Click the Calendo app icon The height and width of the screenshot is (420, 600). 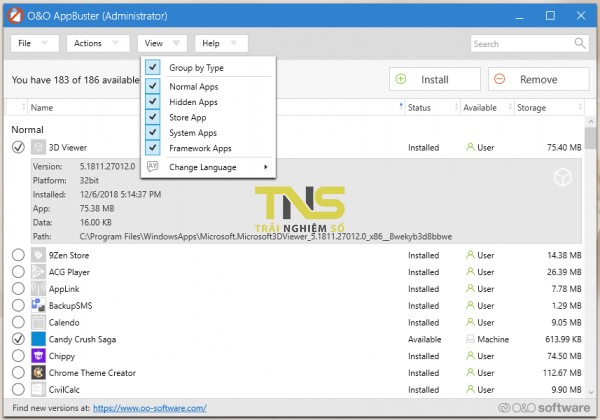tap(38, 322)
